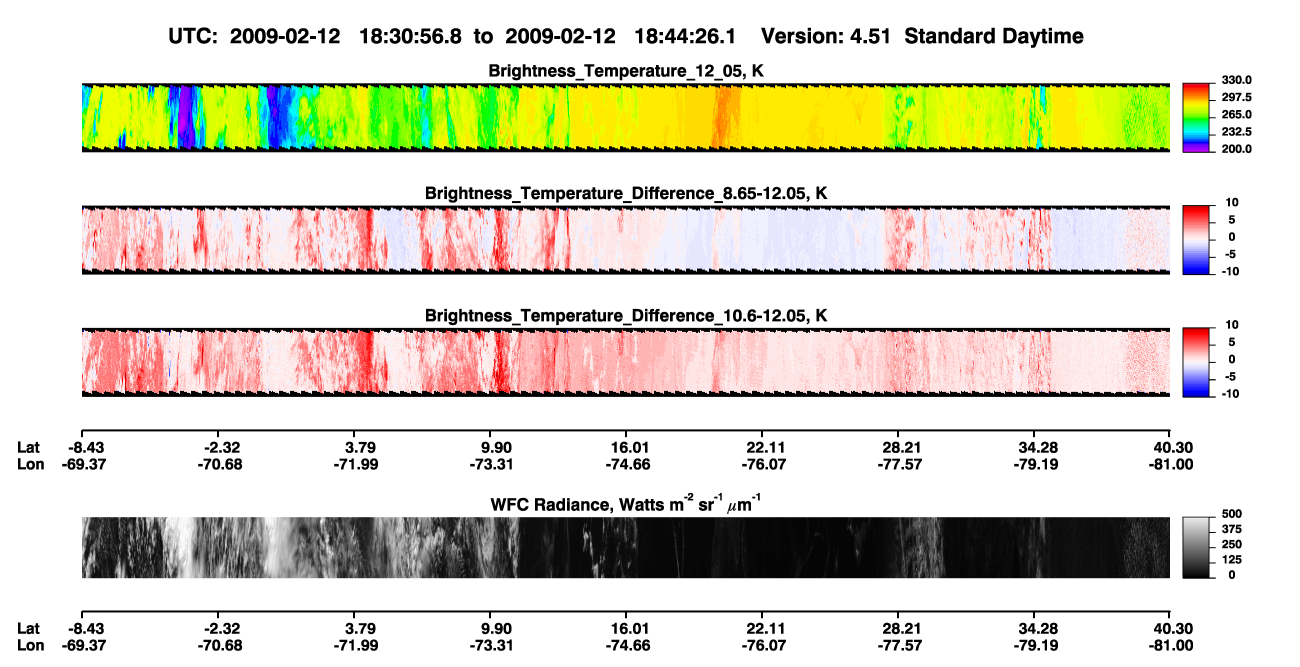Image resolution: width=1300 pixels, height=667 pixels.
Task: Click latitude 3.79 on the lower axis
Action: pyautogui.click(x=358, y=628)
